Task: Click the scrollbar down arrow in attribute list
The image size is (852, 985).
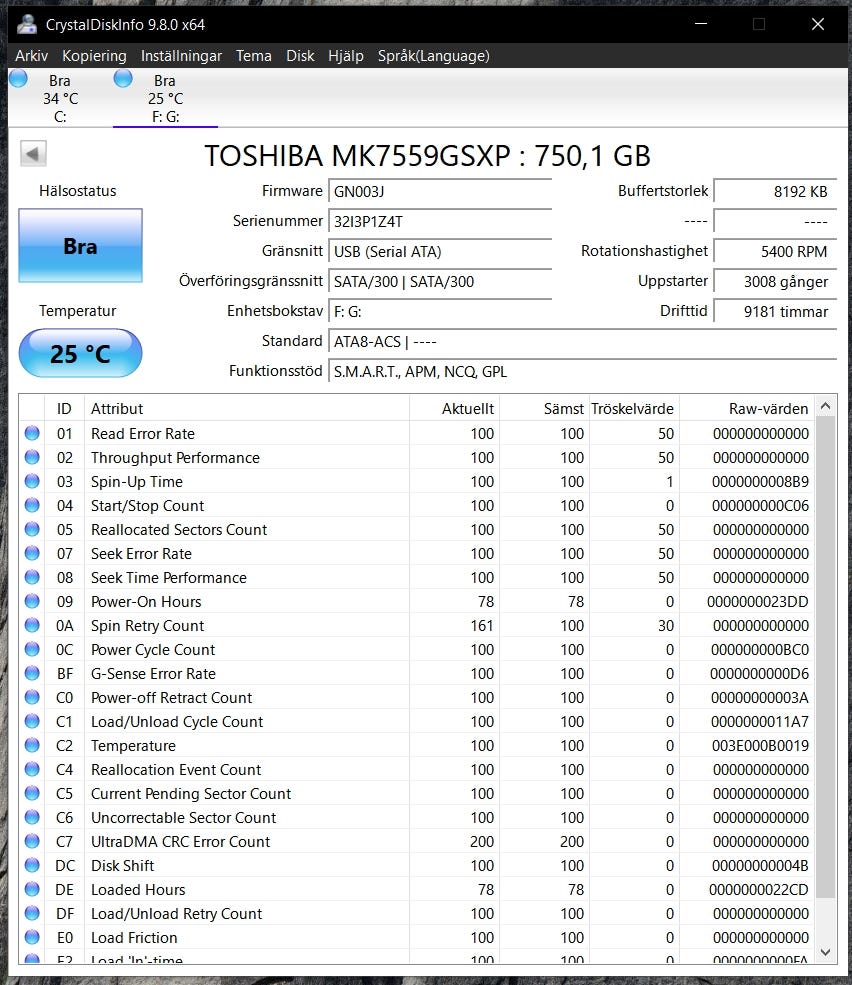Action: coord(826,953)
